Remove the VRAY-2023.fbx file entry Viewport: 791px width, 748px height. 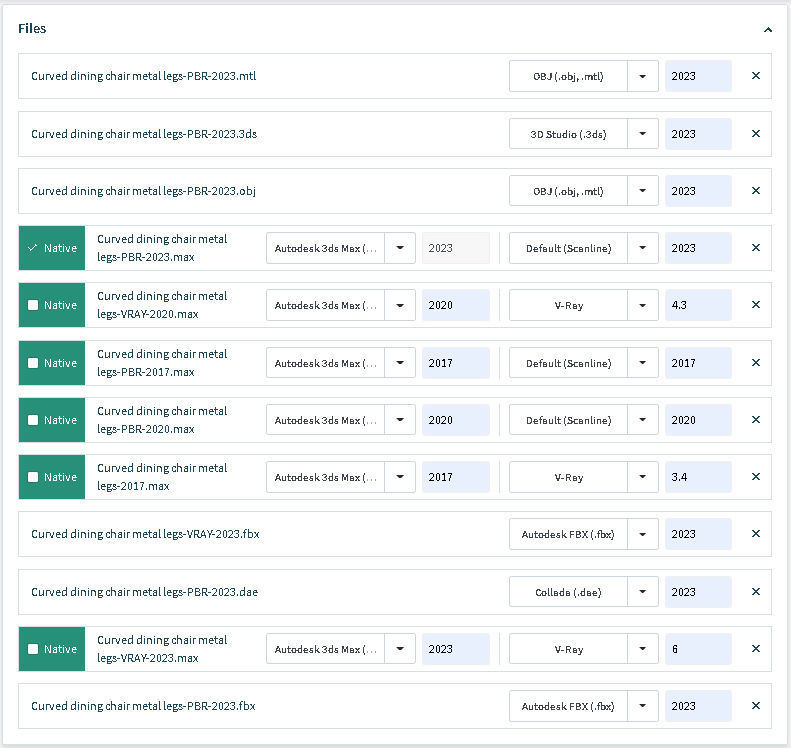(x=755, y=534)
